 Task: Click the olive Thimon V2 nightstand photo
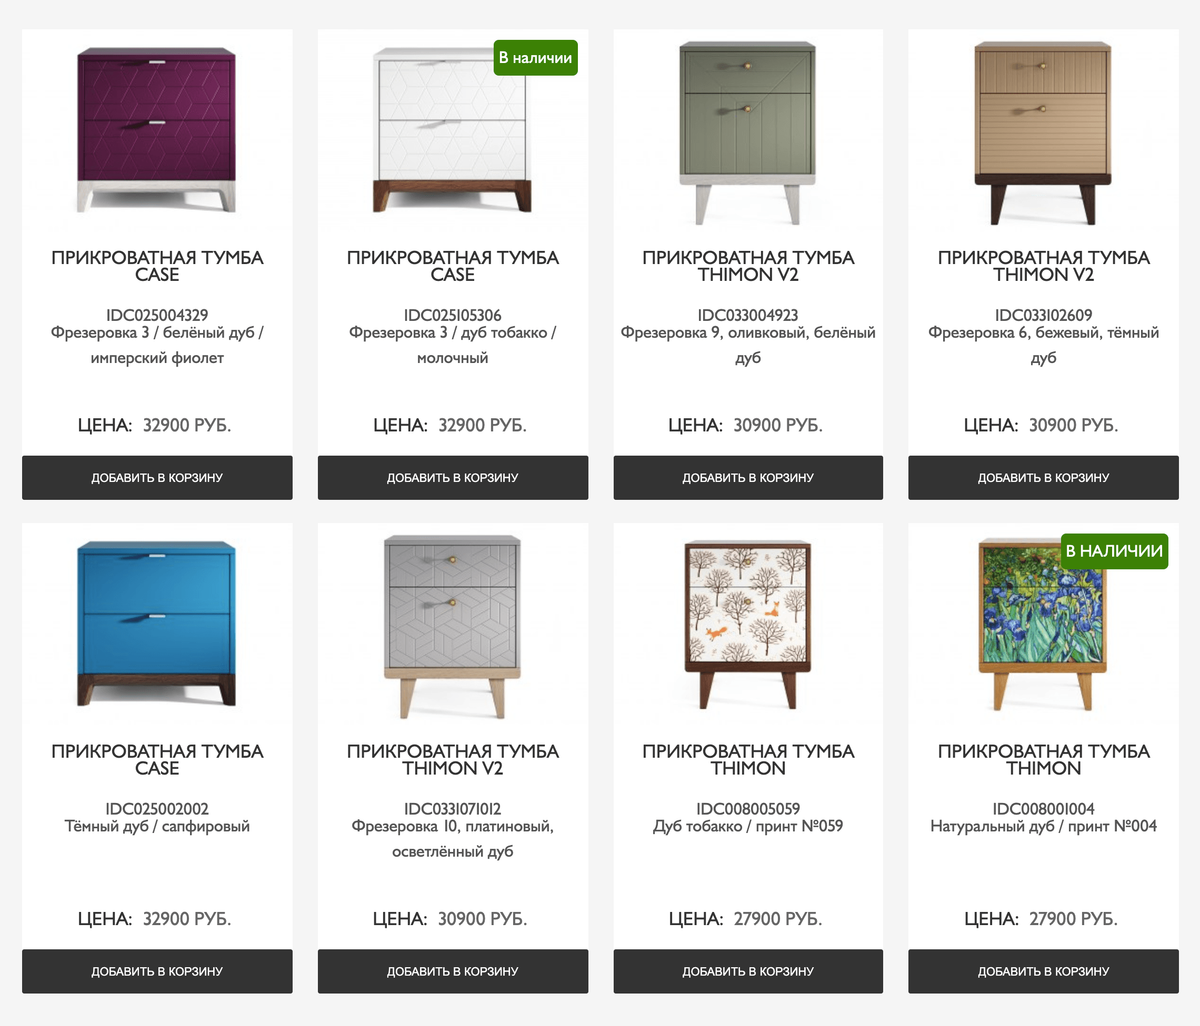[748, 130]
